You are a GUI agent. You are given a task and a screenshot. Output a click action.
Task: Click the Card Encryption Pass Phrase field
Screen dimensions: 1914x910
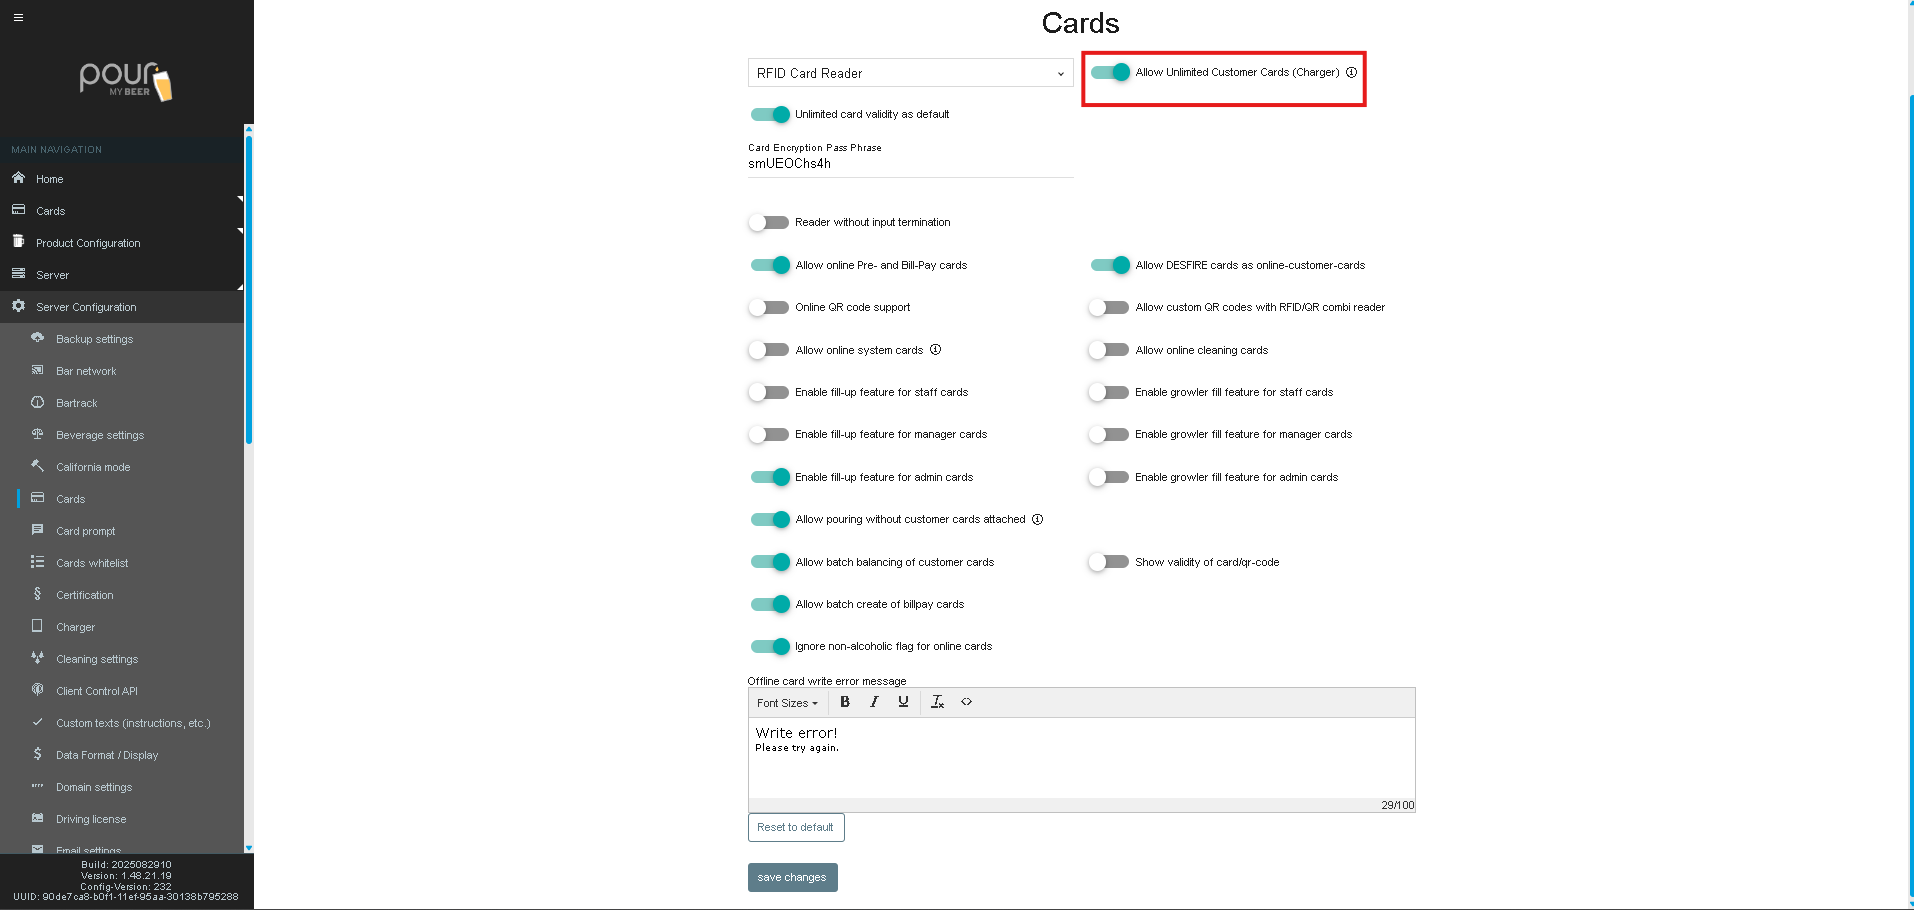910,164
